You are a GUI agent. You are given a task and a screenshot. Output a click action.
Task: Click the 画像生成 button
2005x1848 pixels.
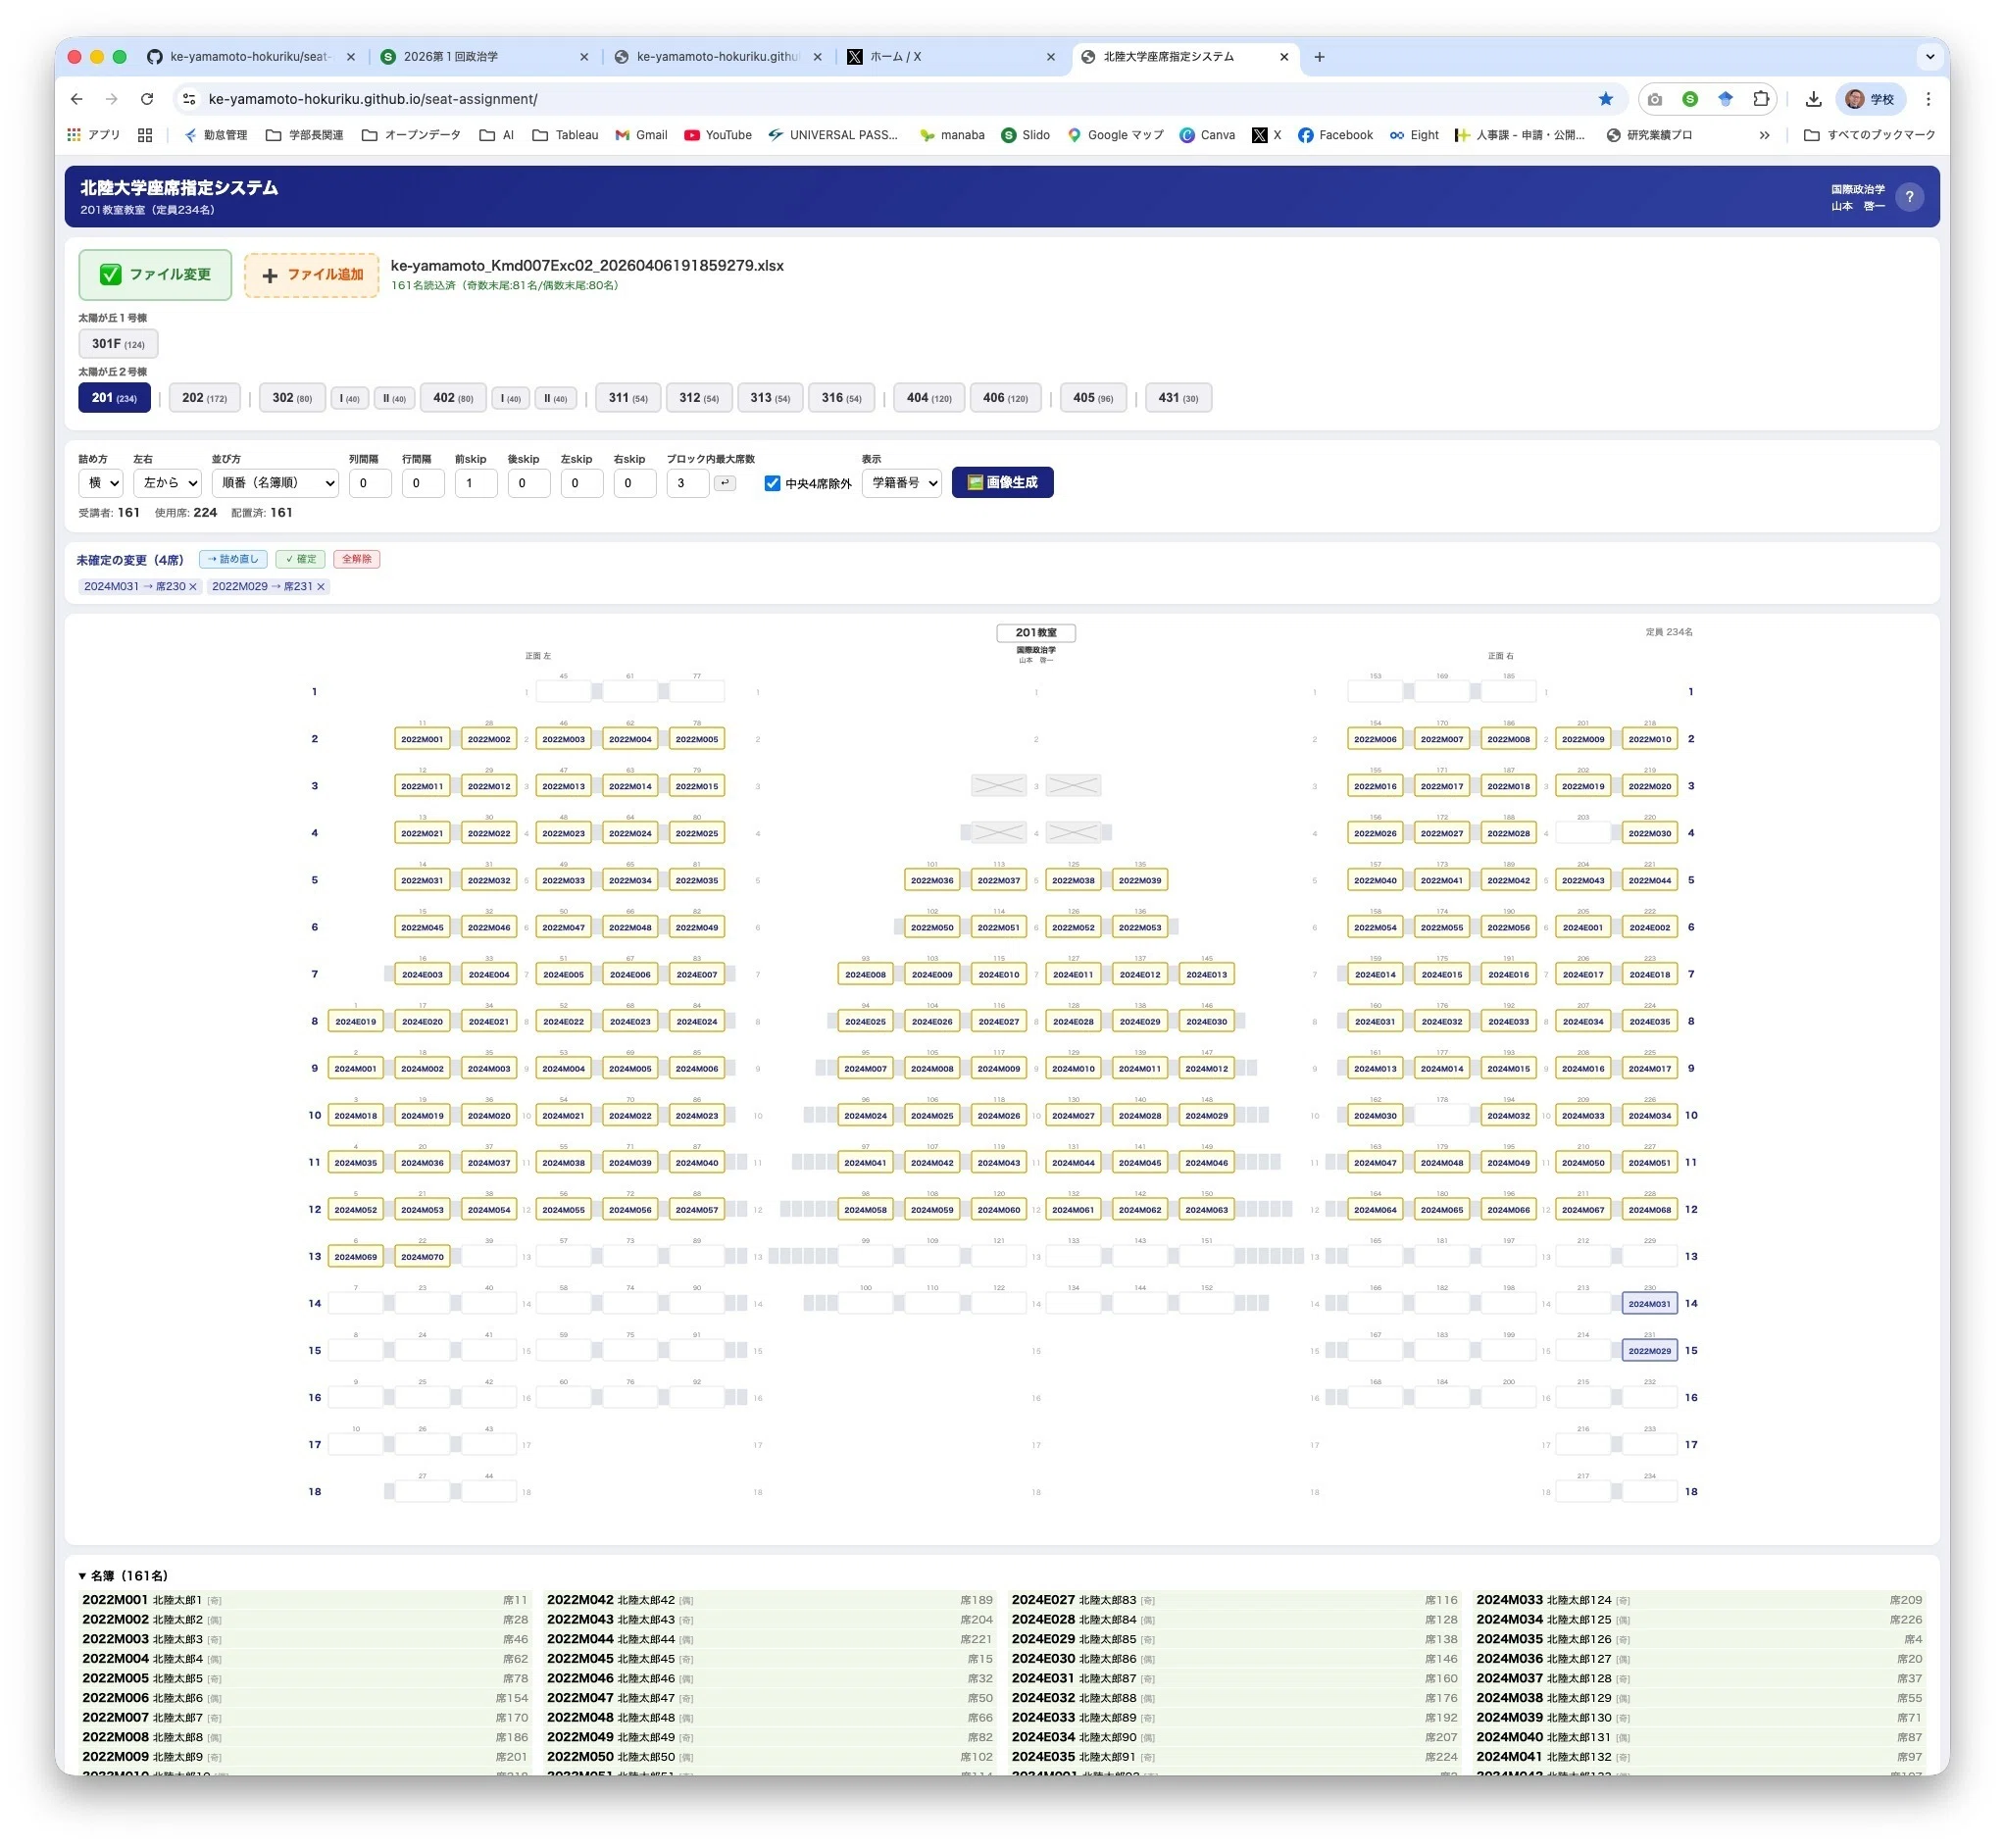tap(1002, 483)
